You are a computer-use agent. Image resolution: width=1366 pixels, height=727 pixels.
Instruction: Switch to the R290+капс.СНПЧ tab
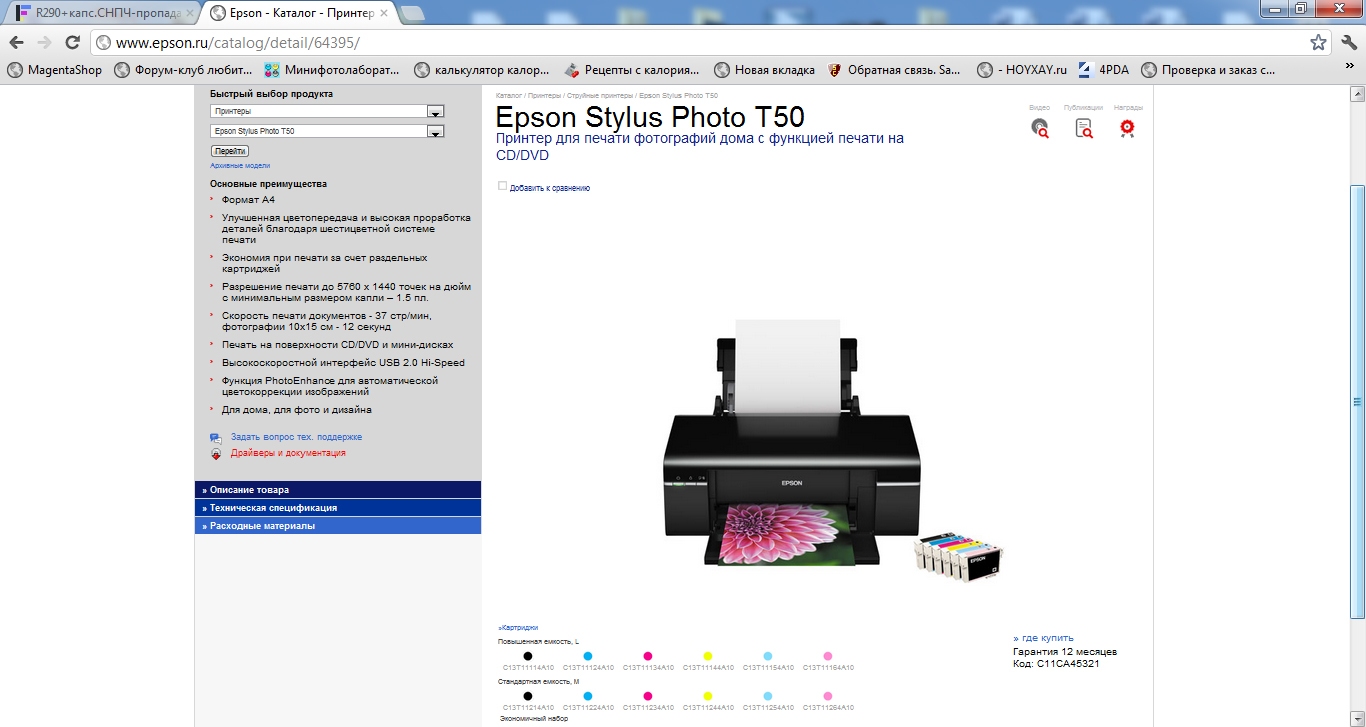101,13
